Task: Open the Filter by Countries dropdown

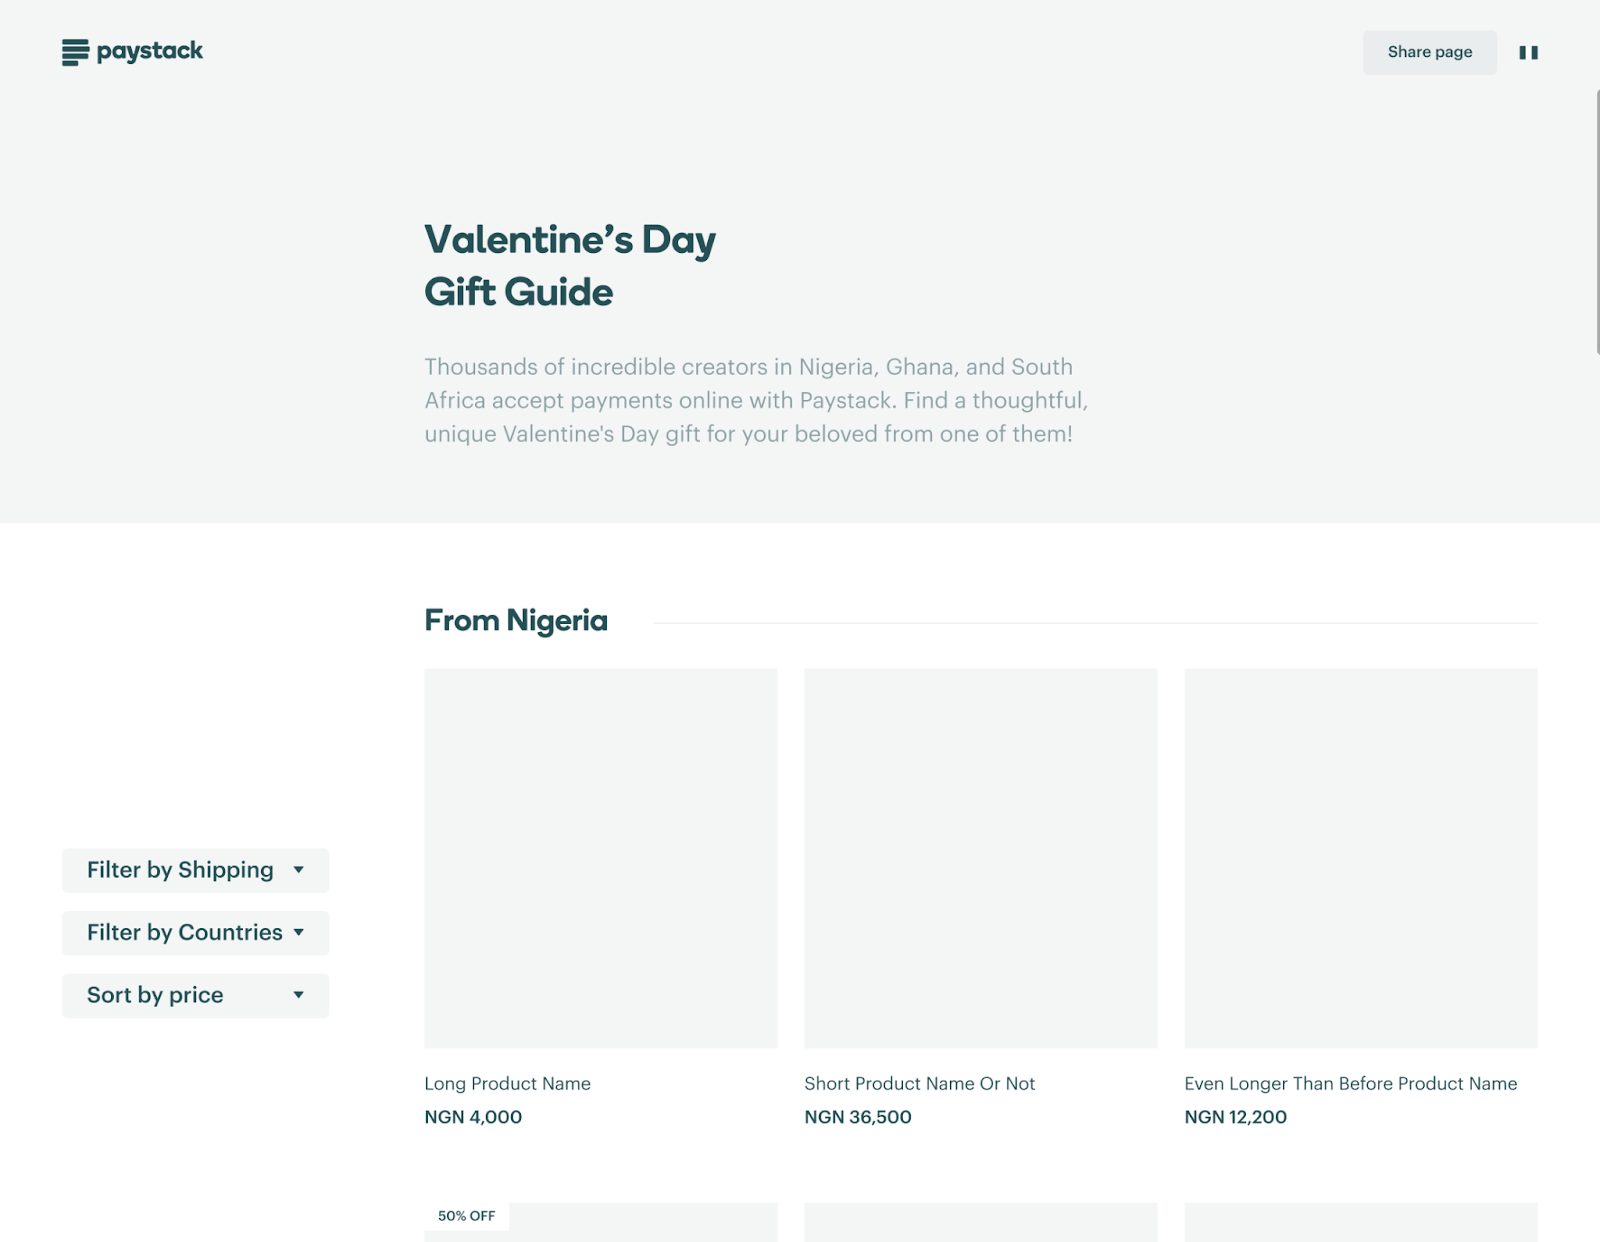Action: [x=195, y=933]
